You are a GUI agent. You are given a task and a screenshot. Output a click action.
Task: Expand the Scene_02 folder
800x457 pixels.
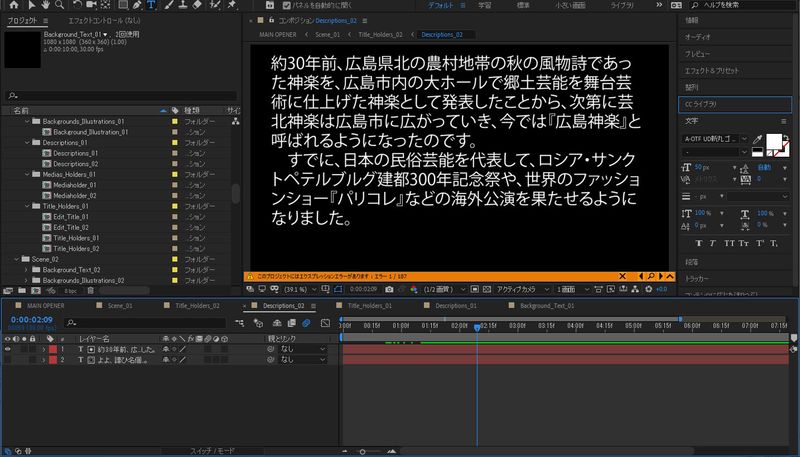[x=19, y=258]
